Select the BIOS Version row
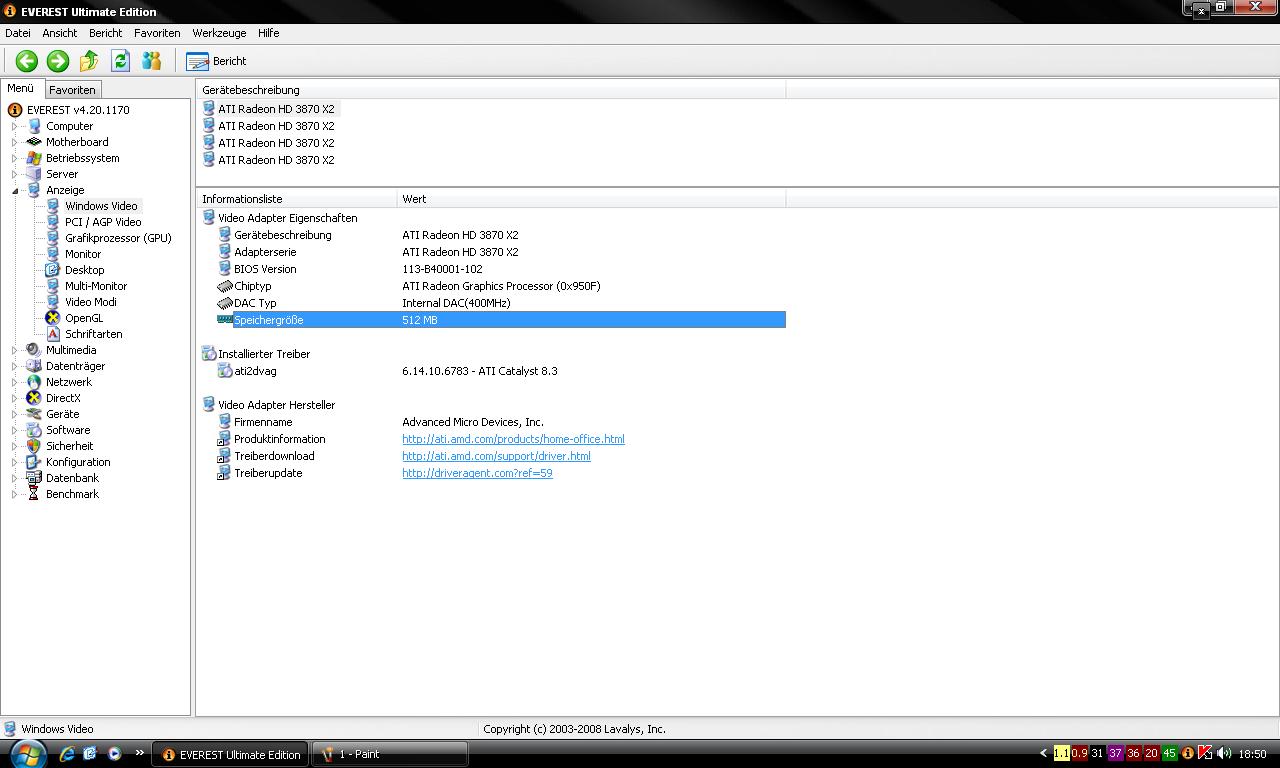This screenshot has width=1280, height=768. (501, 269)
